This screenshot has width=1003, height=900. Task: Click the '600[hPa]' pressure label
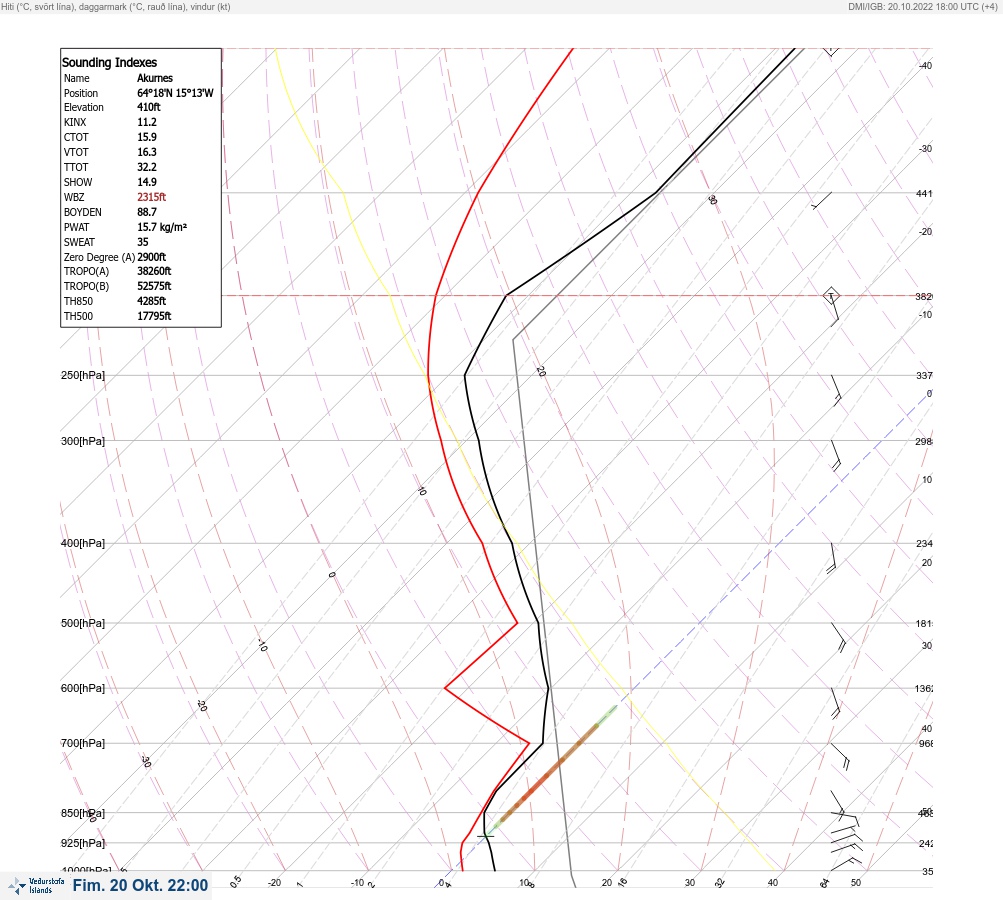(x=83, y=688)
